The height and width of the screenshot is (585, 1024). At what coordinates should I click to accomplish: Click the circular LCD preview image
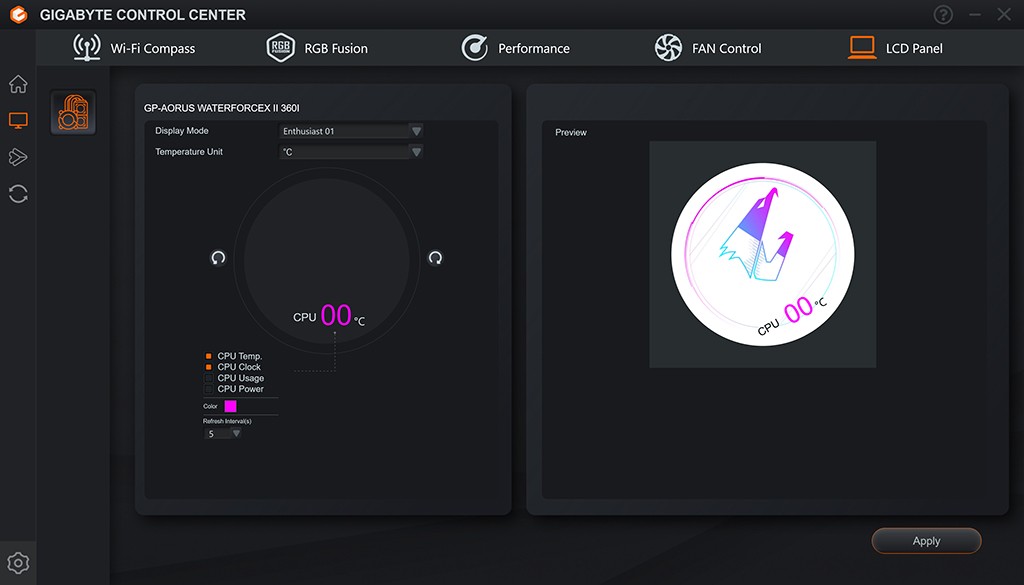[x=763, y=254]
